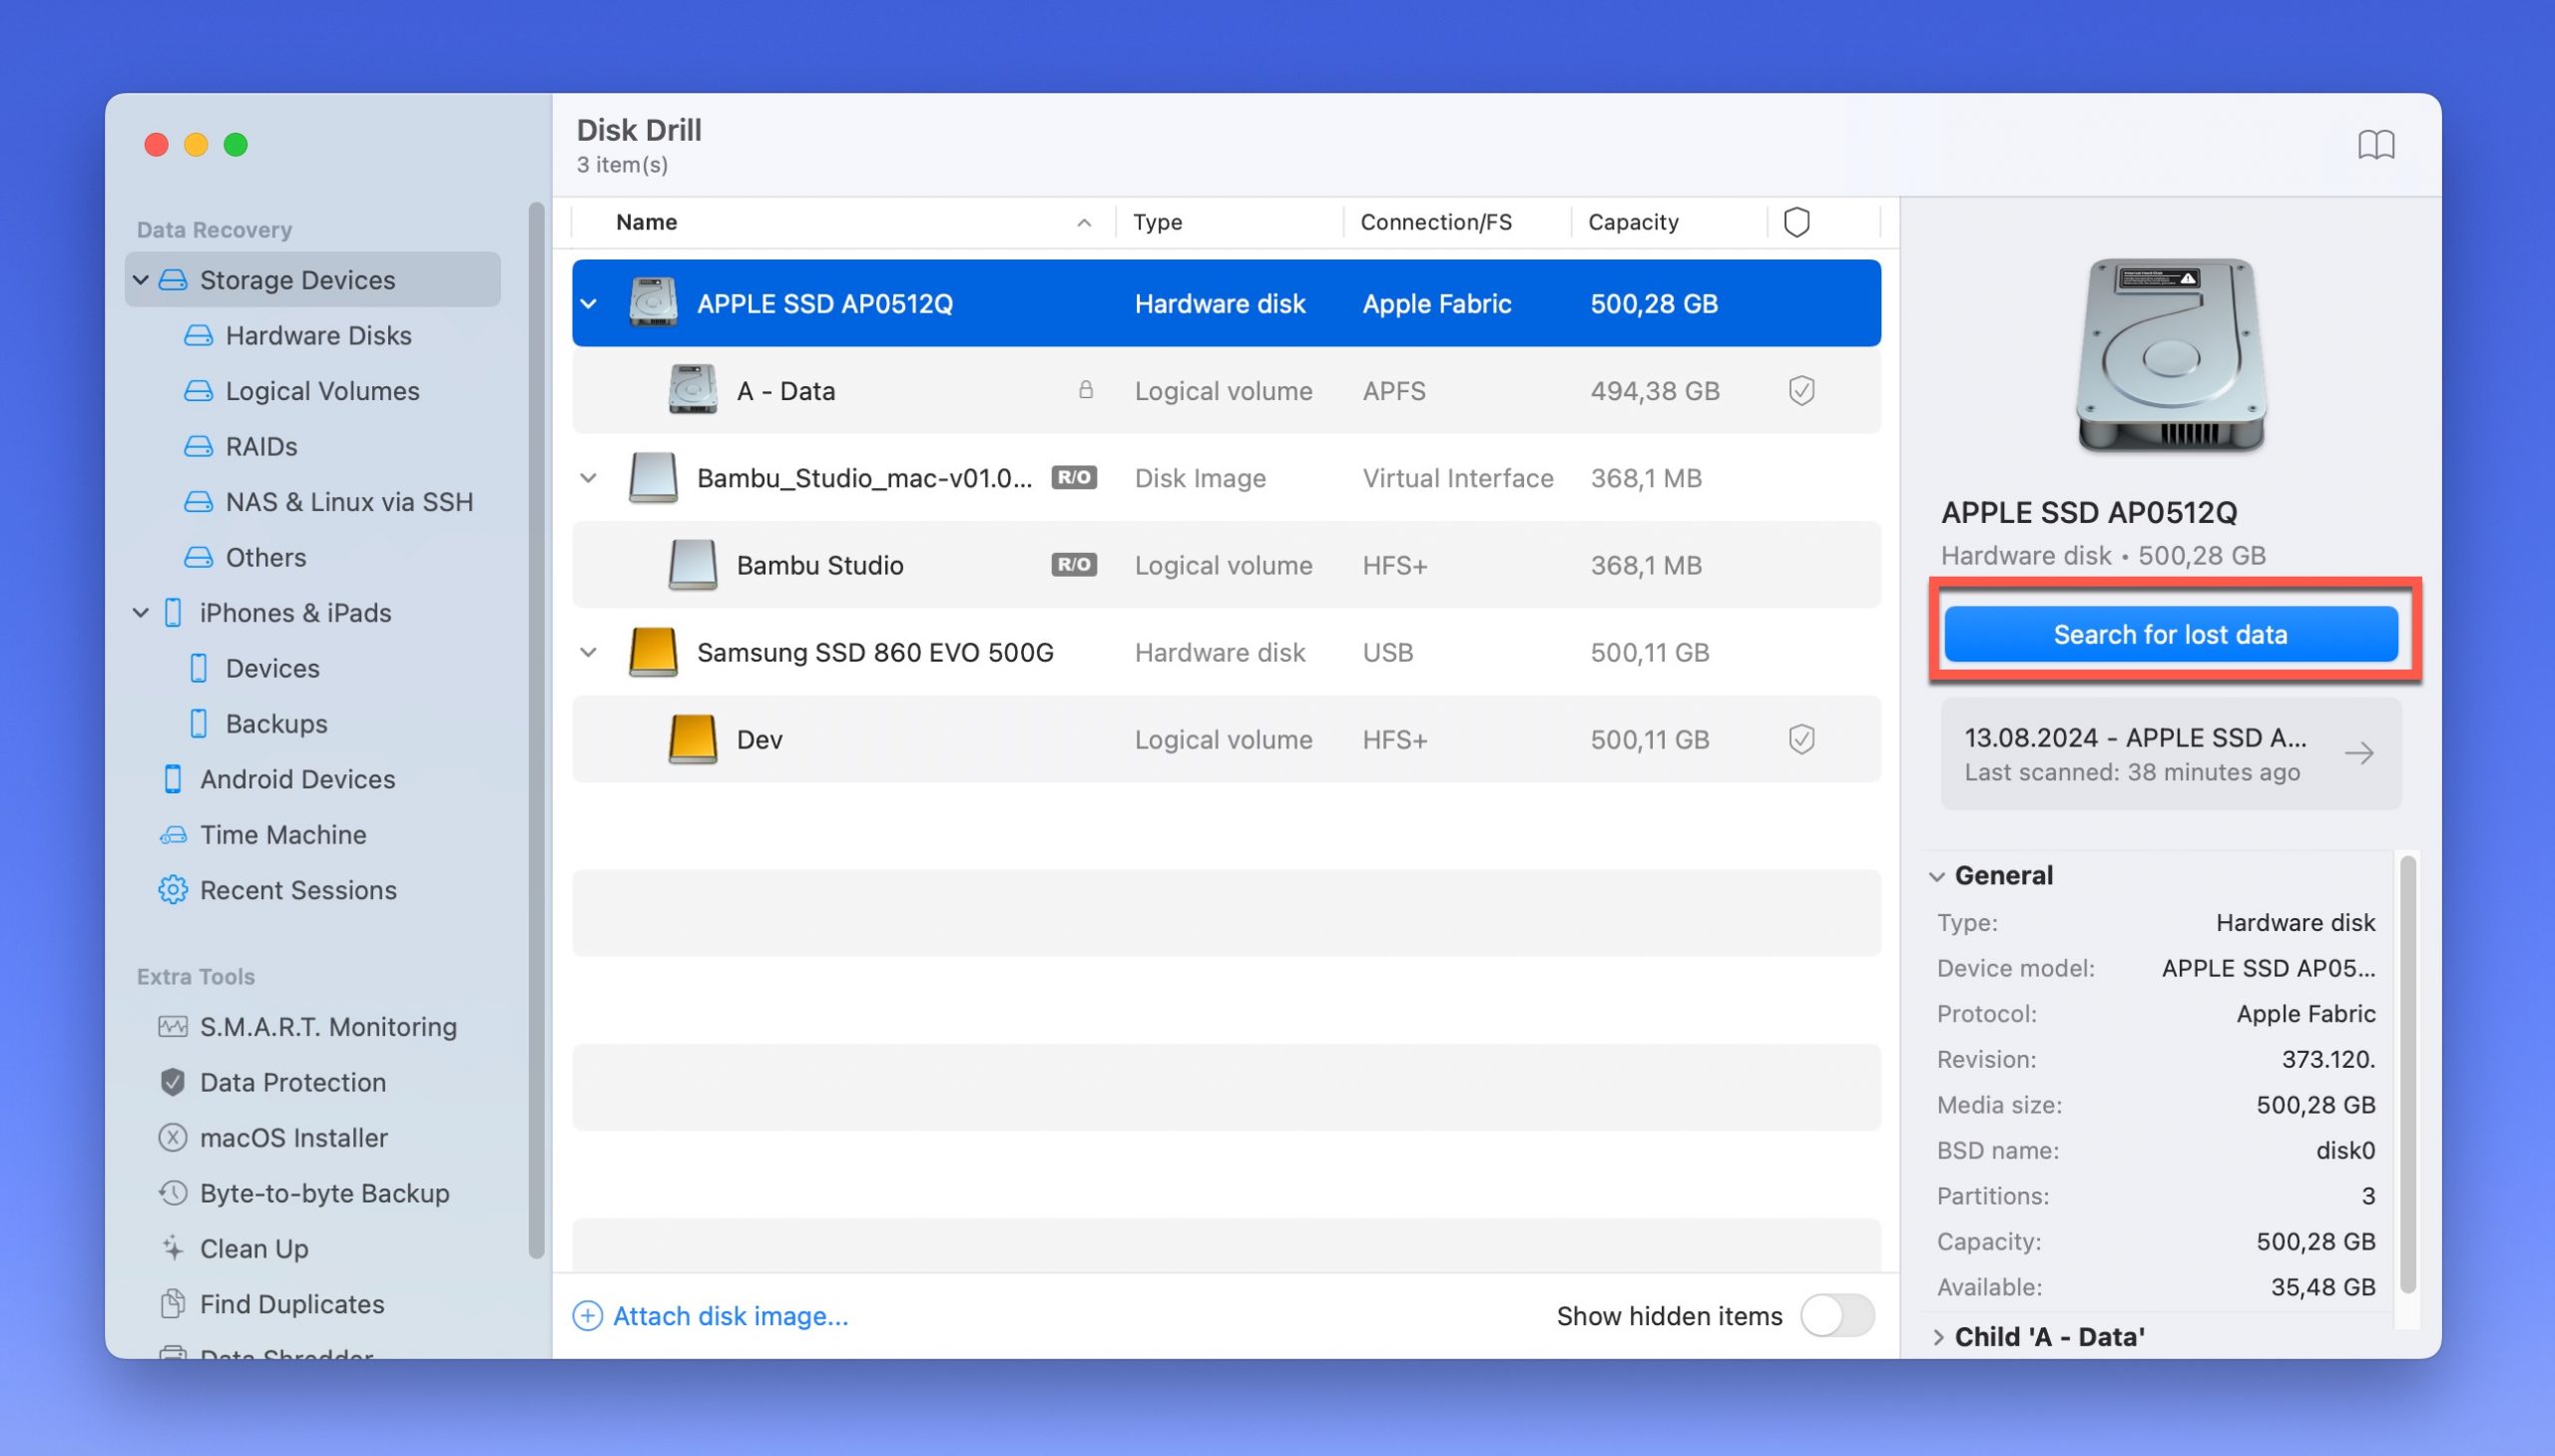The width and height of the screenshot is (2555, 1456).
Task: Select the A - Data logical volume
Action: [x=786, y=389]
